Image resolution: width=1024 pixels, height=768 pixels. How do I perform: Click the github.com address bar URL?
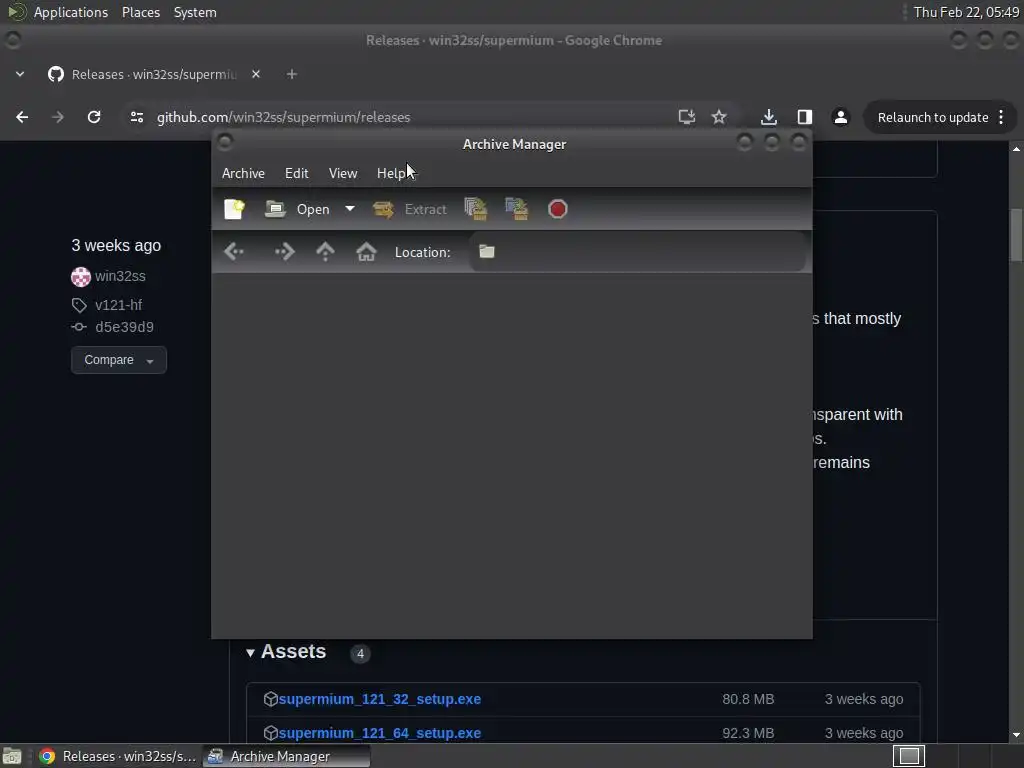click(283, 117)
